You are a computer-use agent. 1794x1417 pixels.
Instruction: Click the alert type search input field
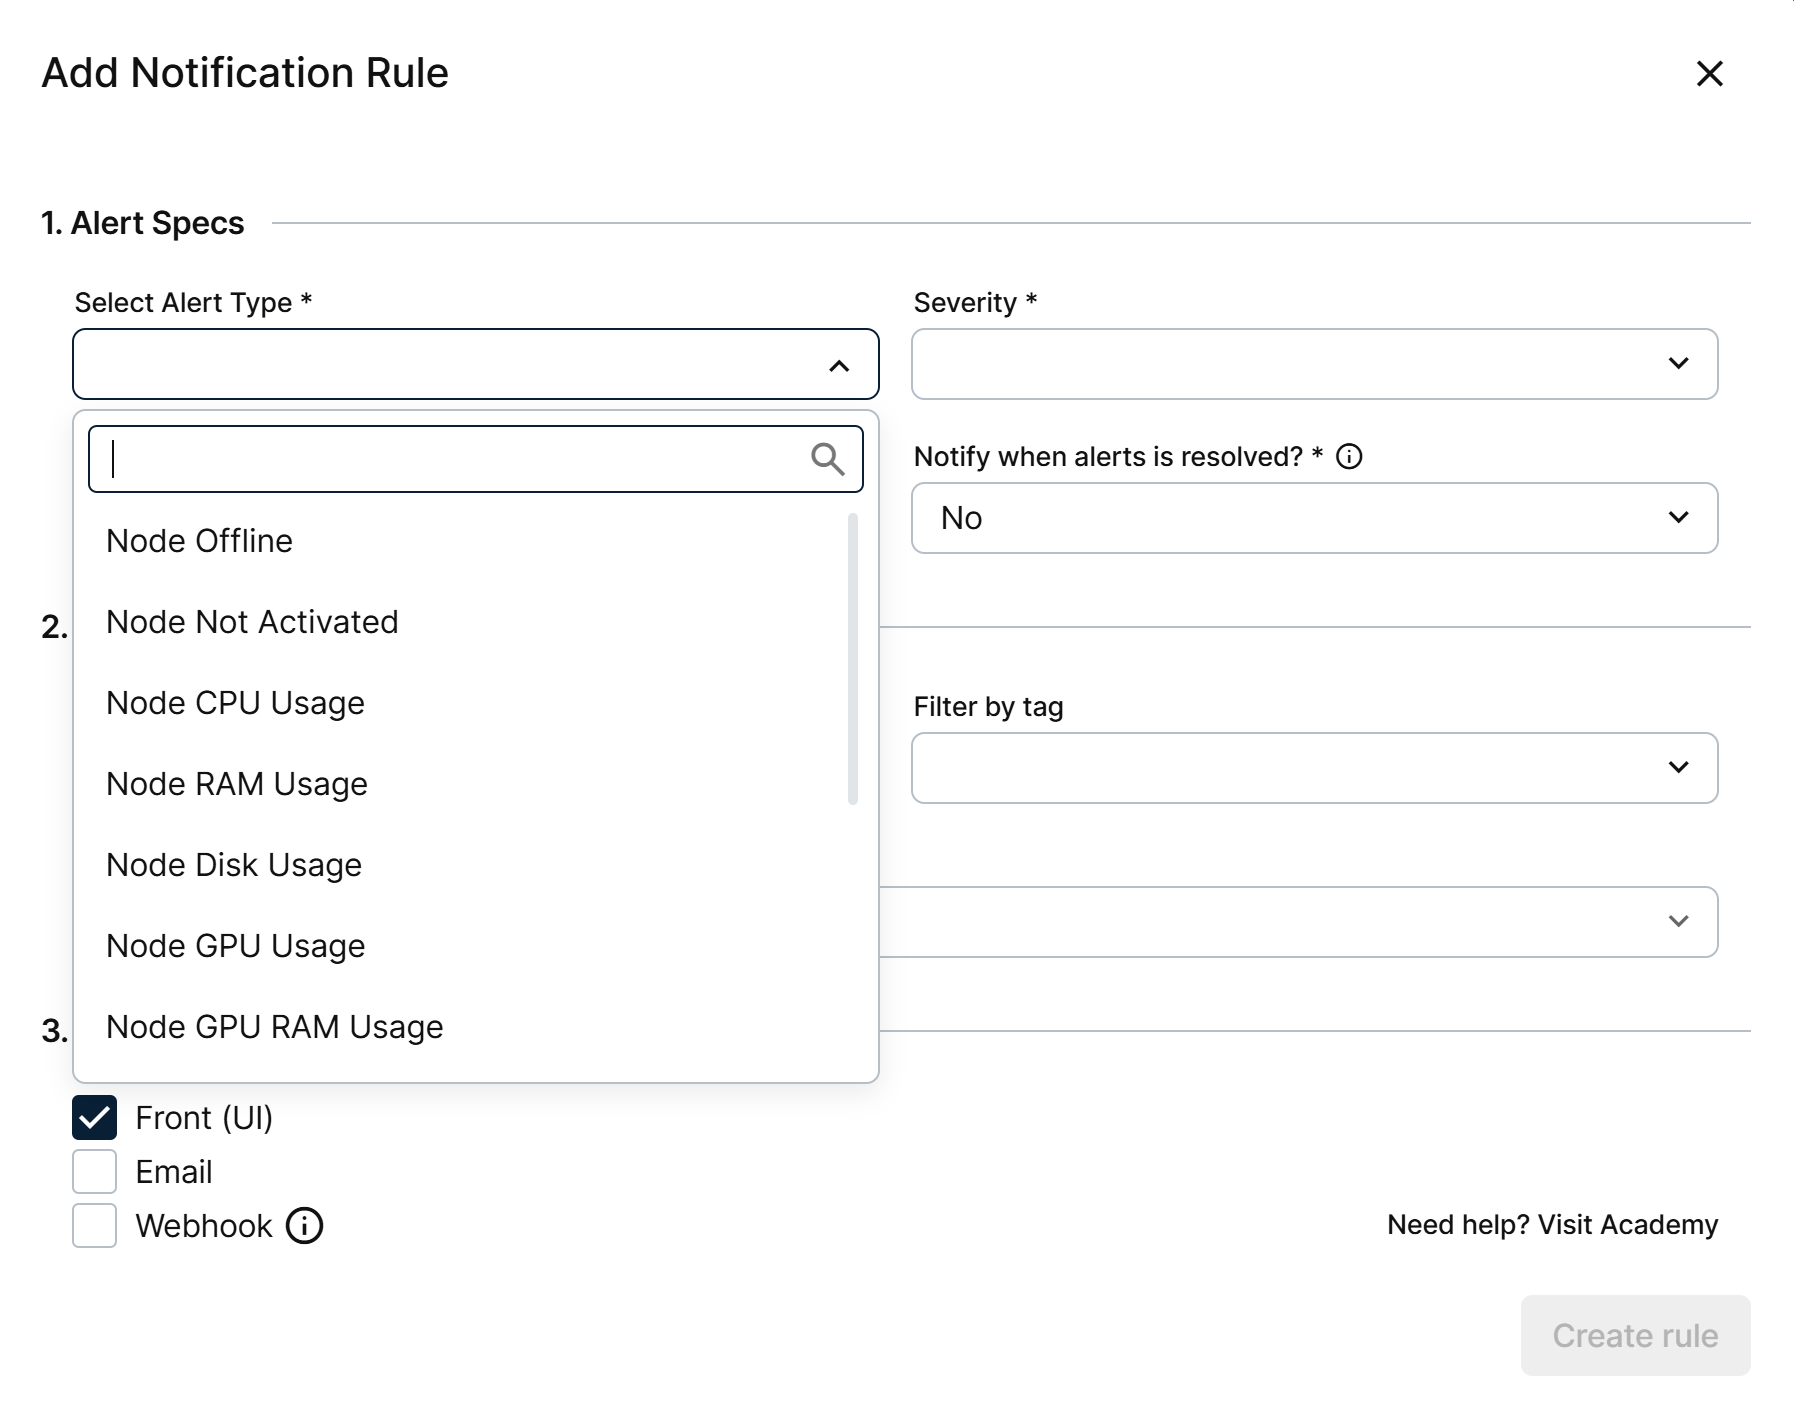click(x=476, y=459)
